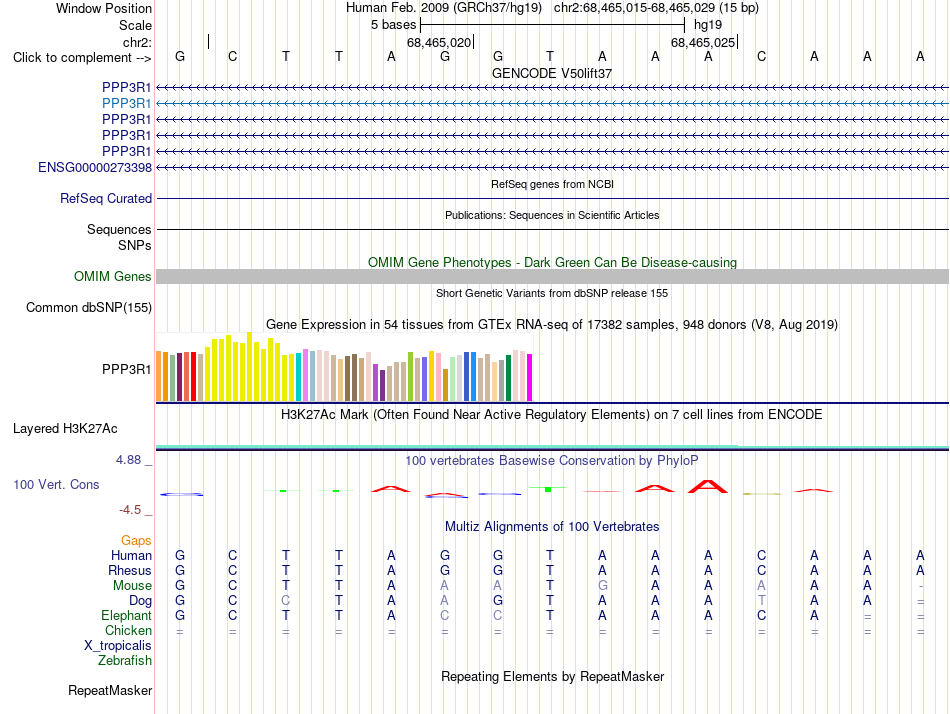
Task: Select the Chicken species row label
Action: (128, 630)
